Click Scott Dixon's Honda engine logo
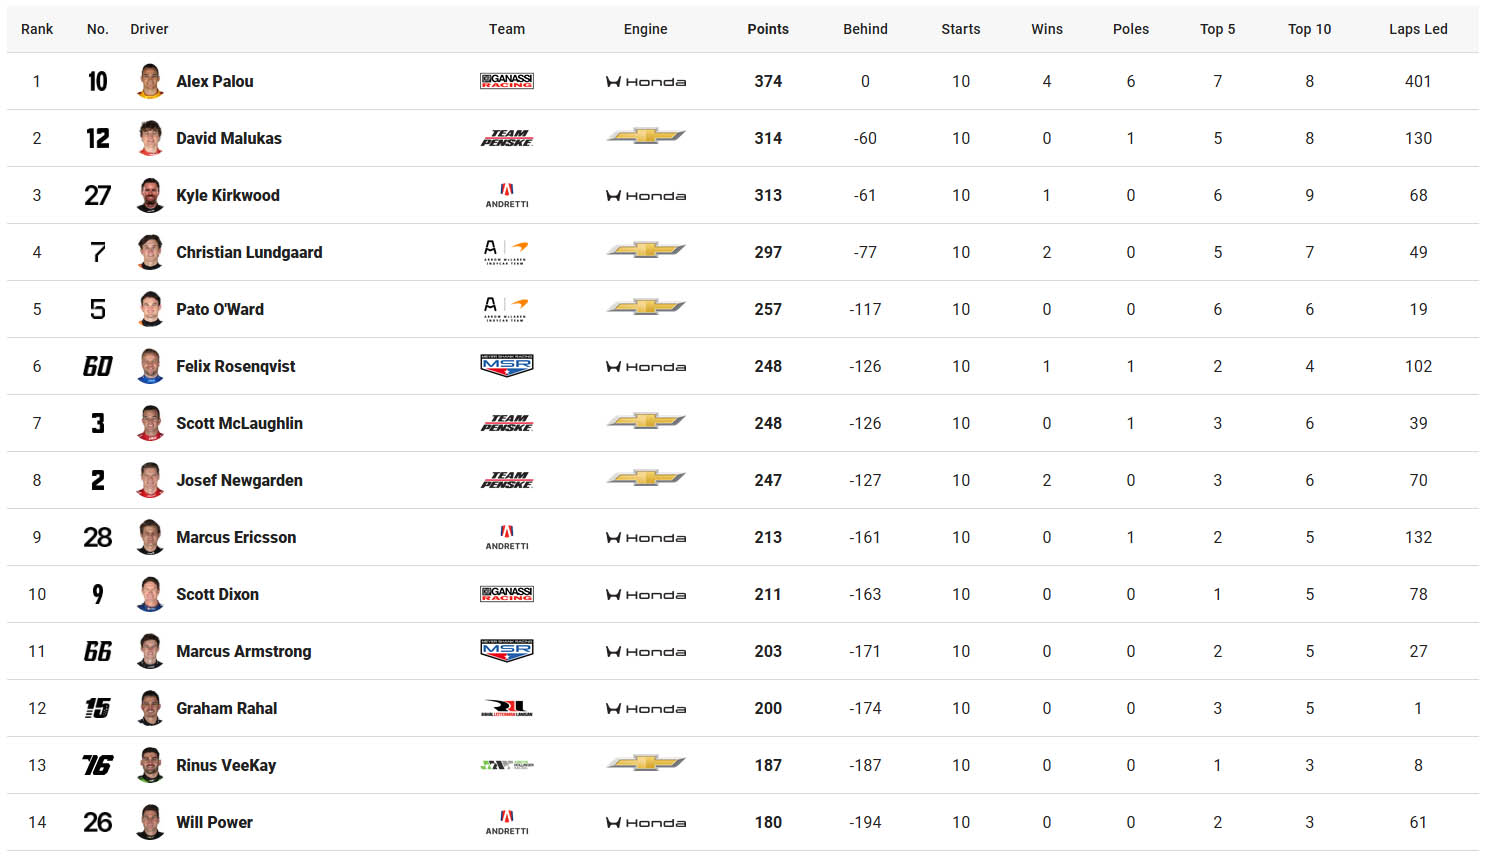The height and width of the screenshot is (860, 1487). (646, 595)
